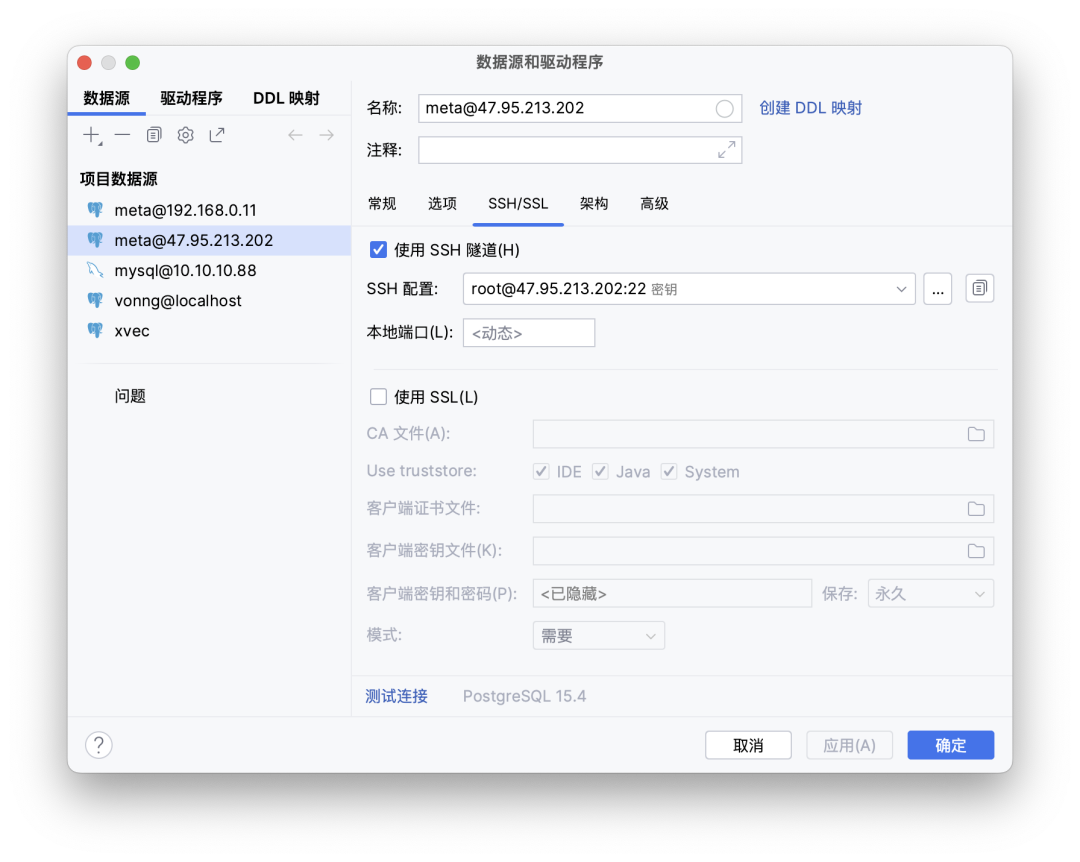Switch to the 高级 tab
The width and height of the screenshot is (1080, 862).
(654, 203)
